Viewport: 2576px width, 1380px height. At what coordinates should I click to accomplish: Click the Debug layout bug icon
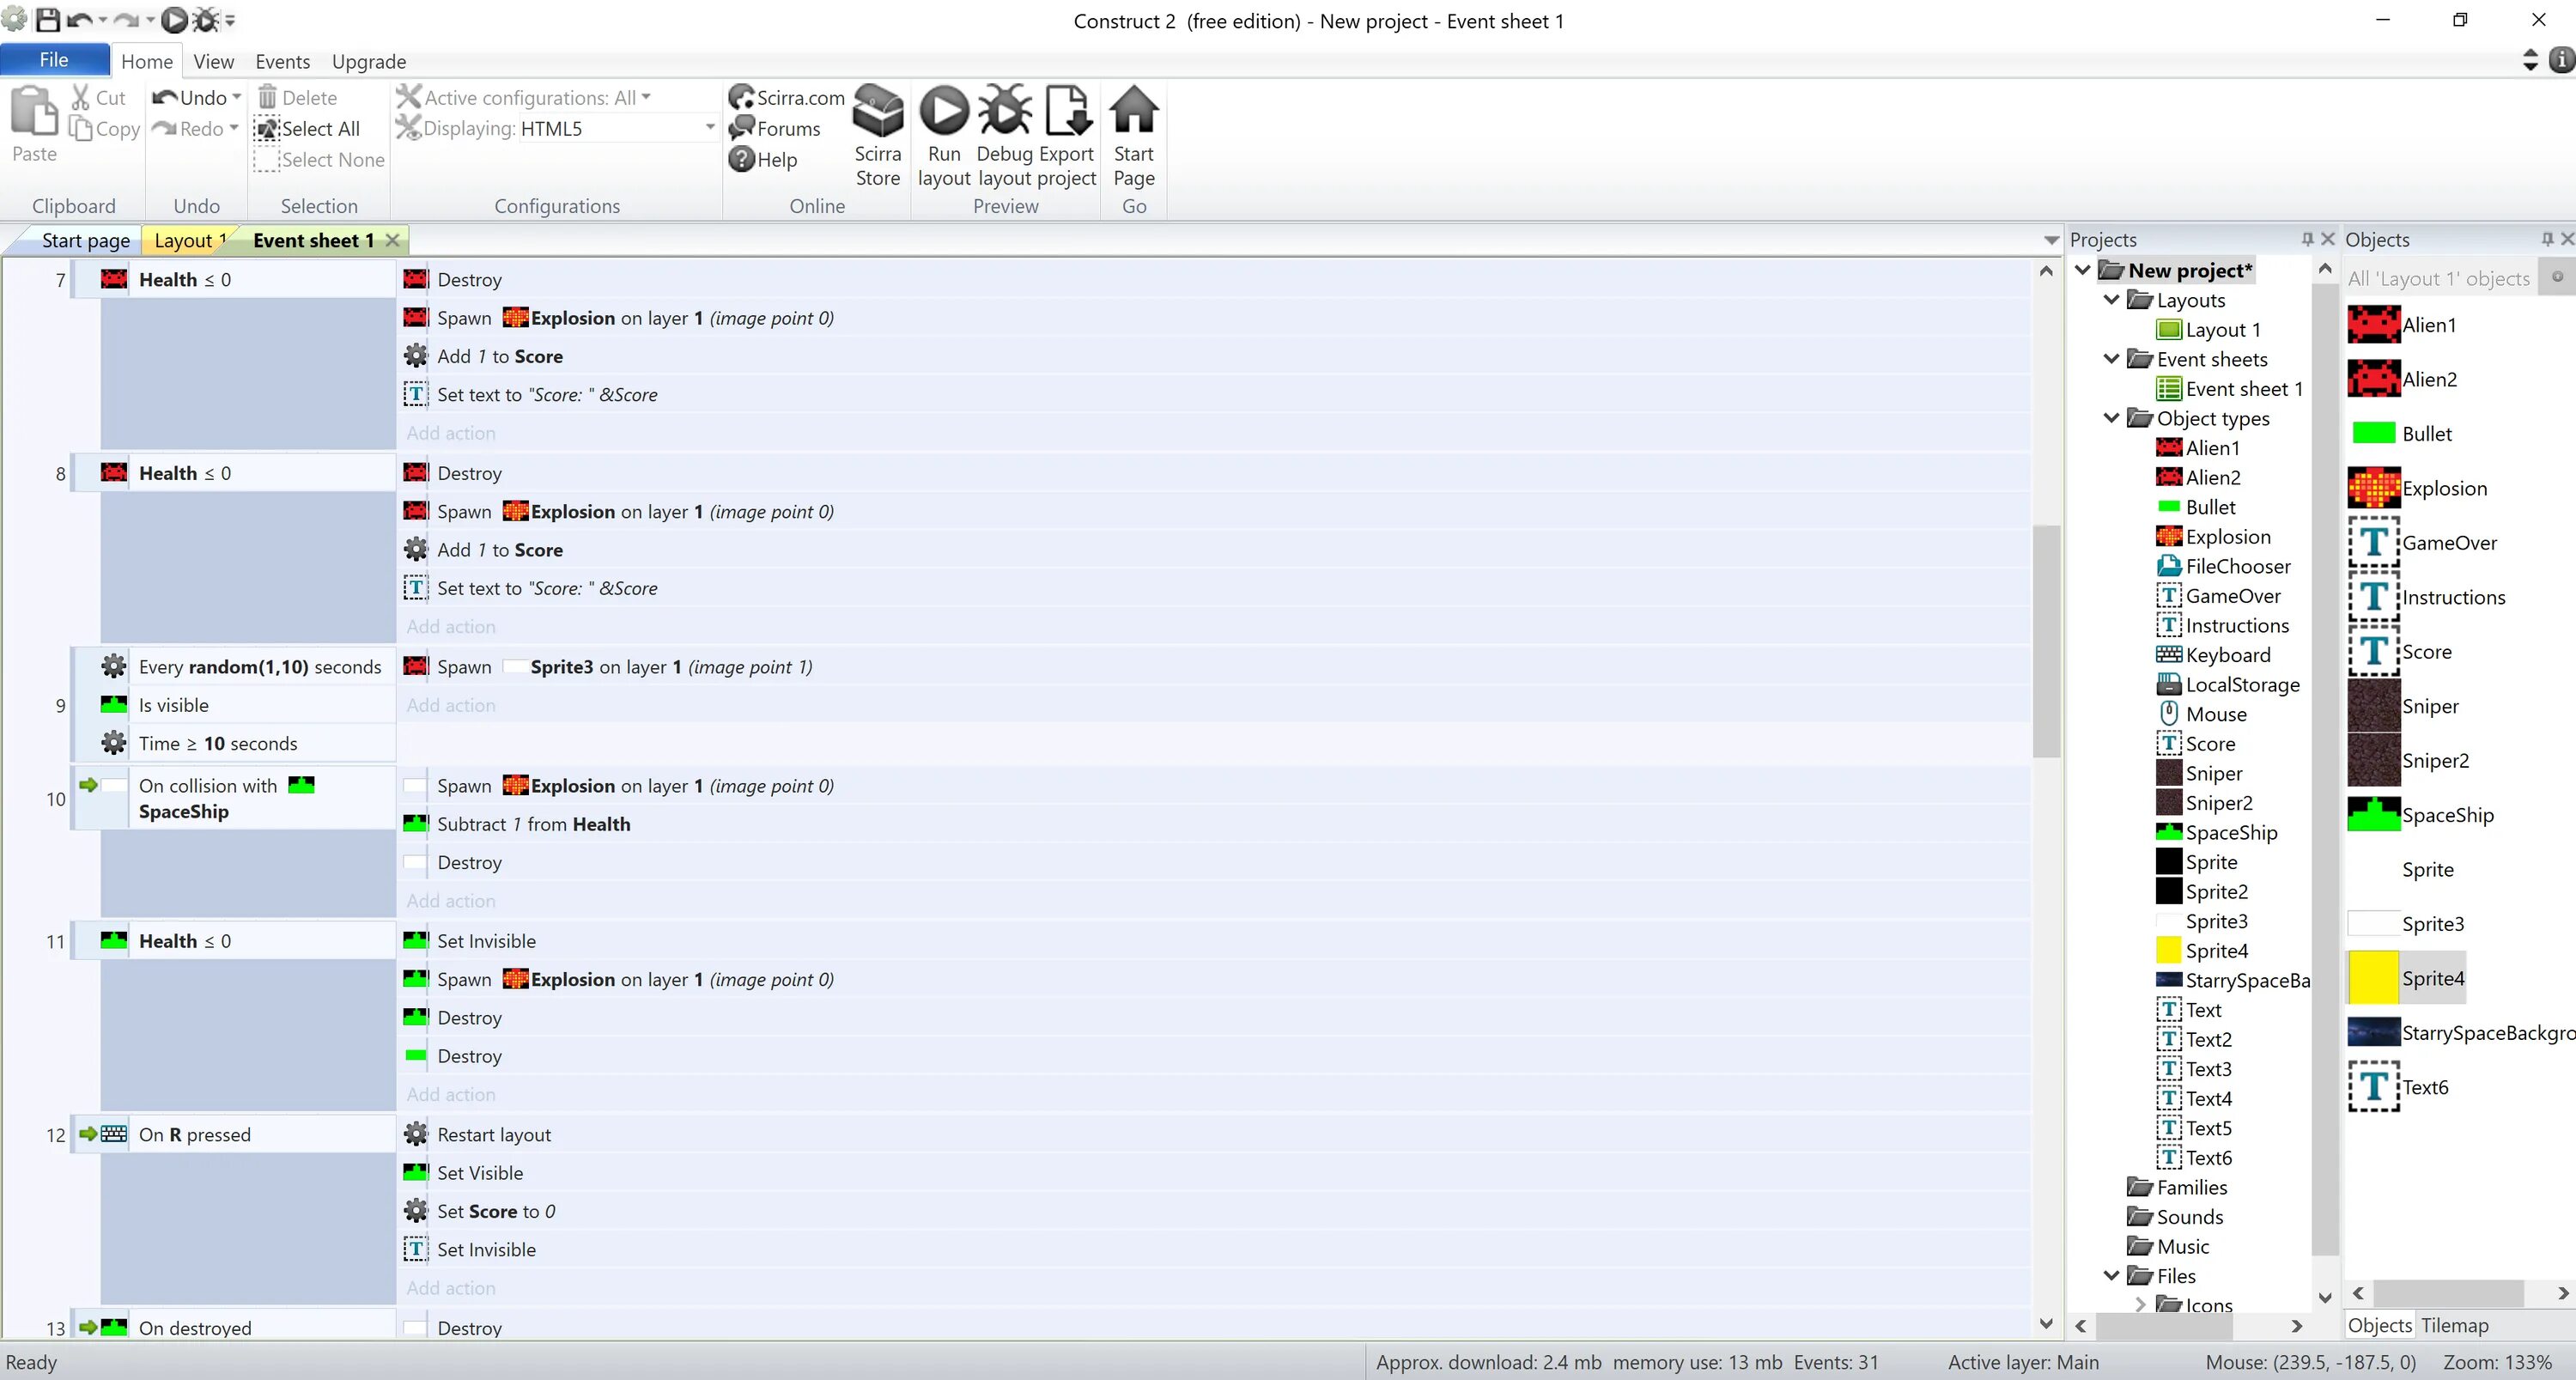1004,112
